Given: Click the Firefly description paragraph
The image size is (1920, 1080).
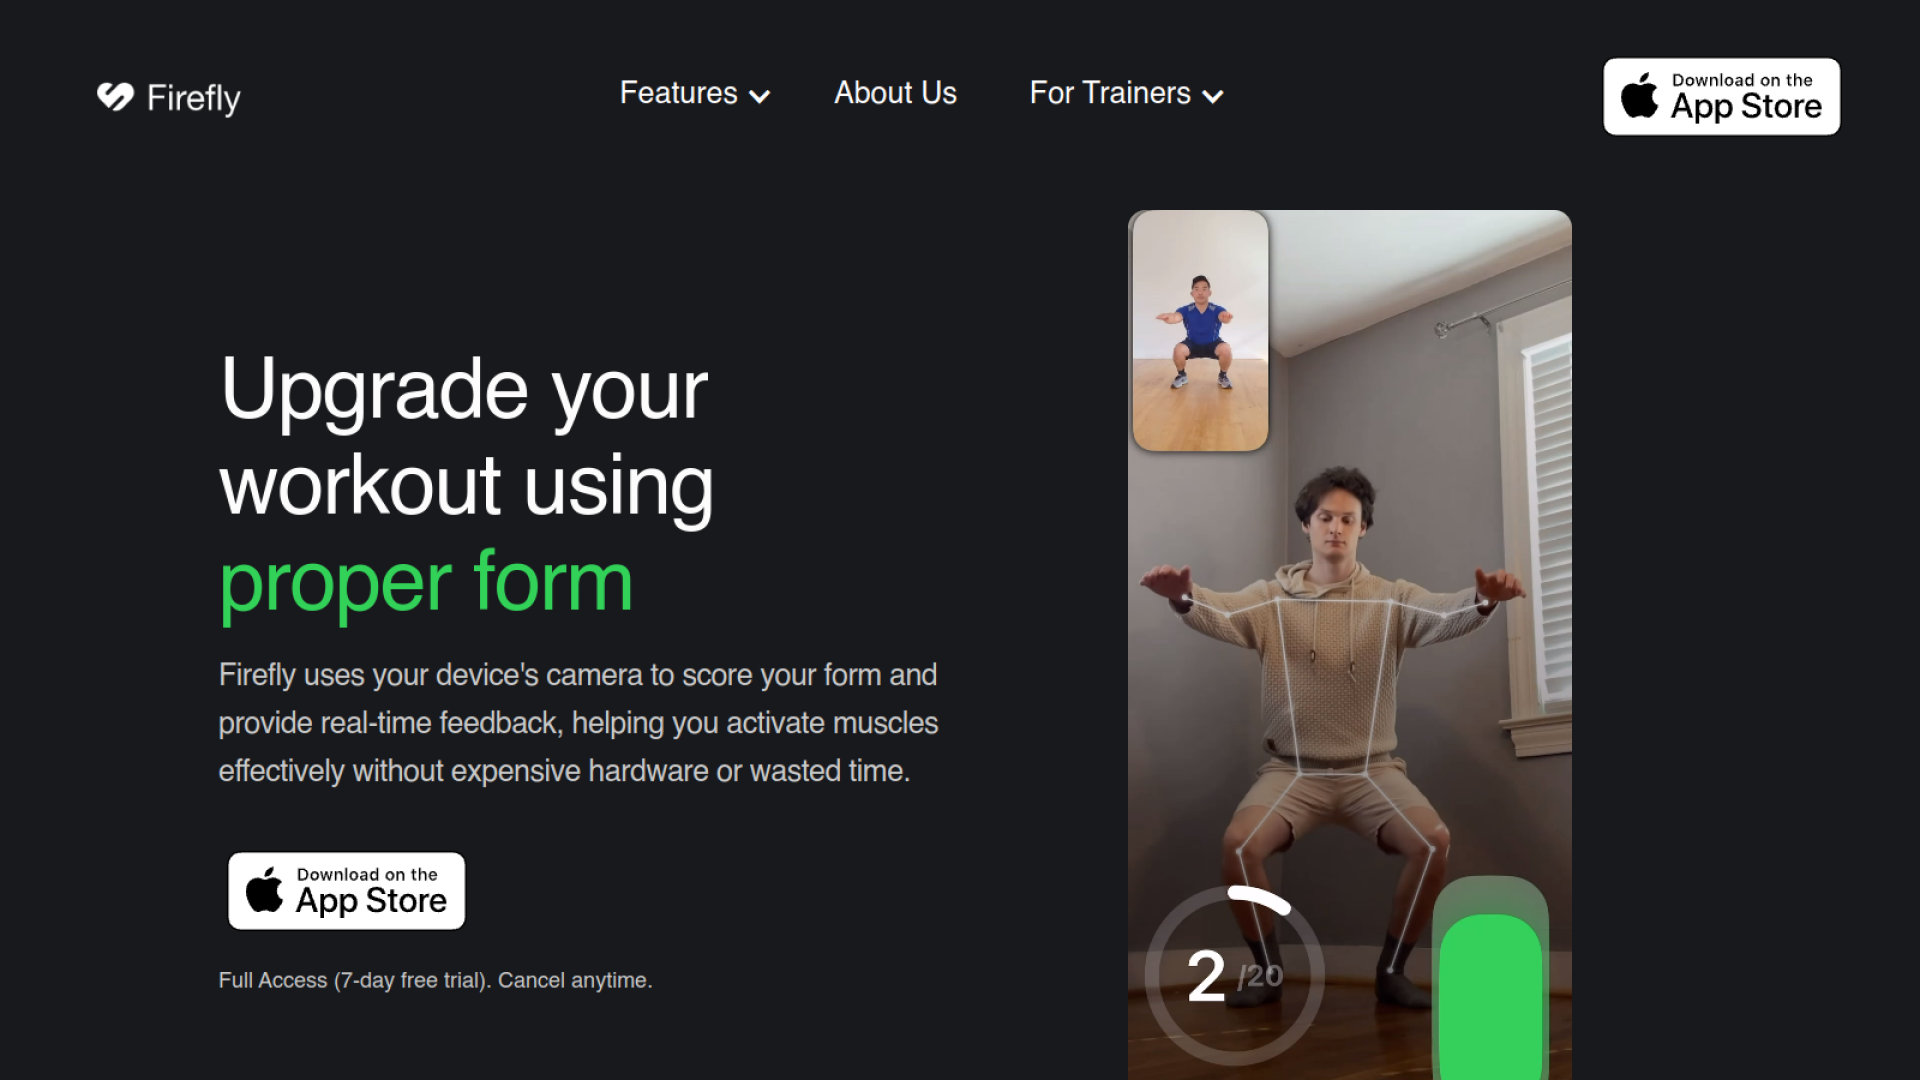Looking at the screenshot, I should click(578, 722).
